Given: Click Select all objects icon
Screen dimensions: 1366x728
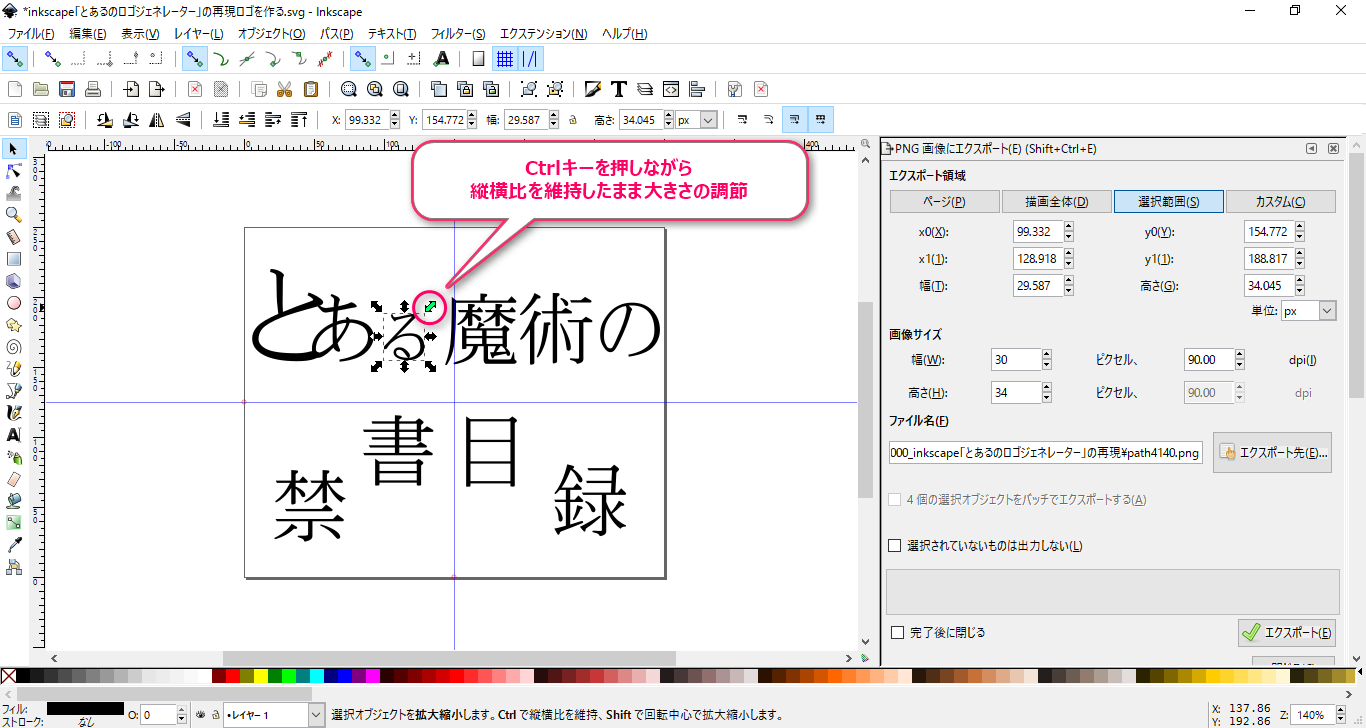Looking at the screenshot, I should [x=15, y=120].
